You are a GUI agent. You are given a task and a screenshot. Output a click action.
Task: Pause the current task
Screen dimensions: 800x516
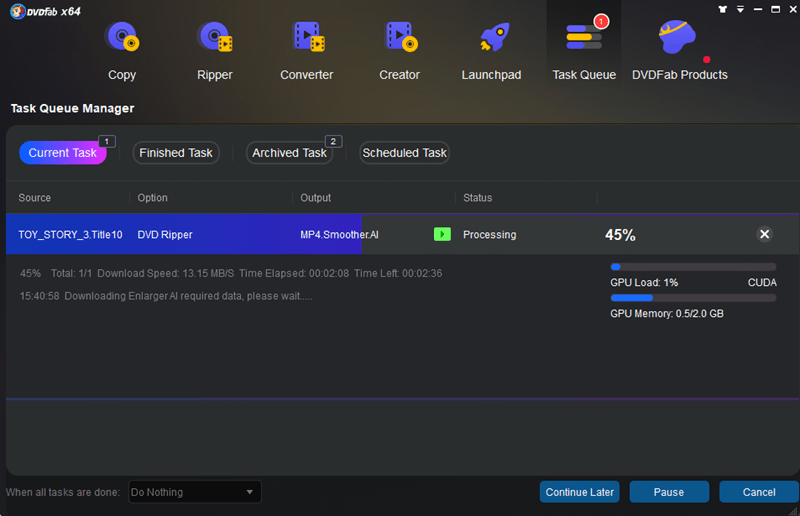(x=669, y=492)
